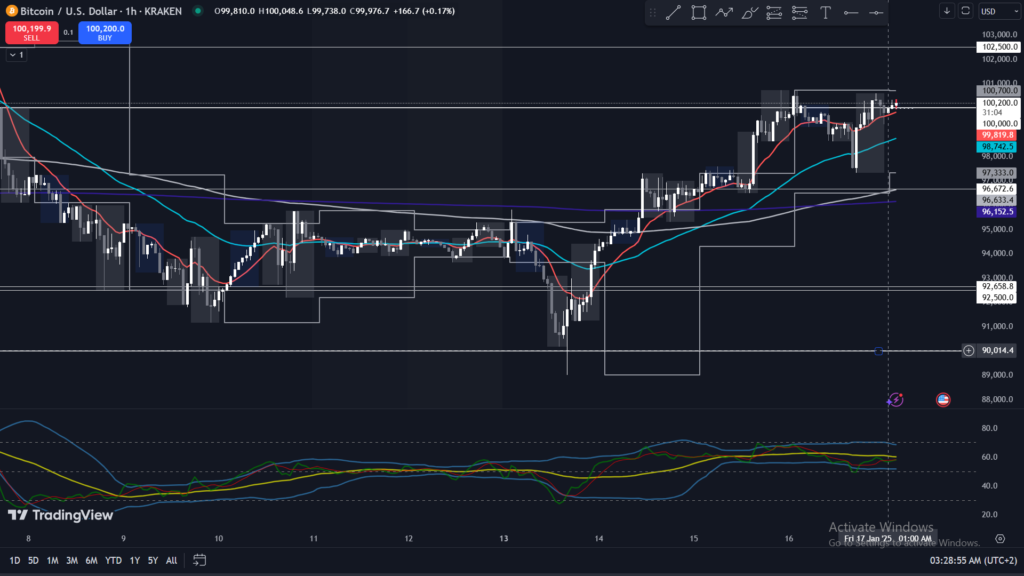Toggle the market status green dot

[x=197, y=11]
